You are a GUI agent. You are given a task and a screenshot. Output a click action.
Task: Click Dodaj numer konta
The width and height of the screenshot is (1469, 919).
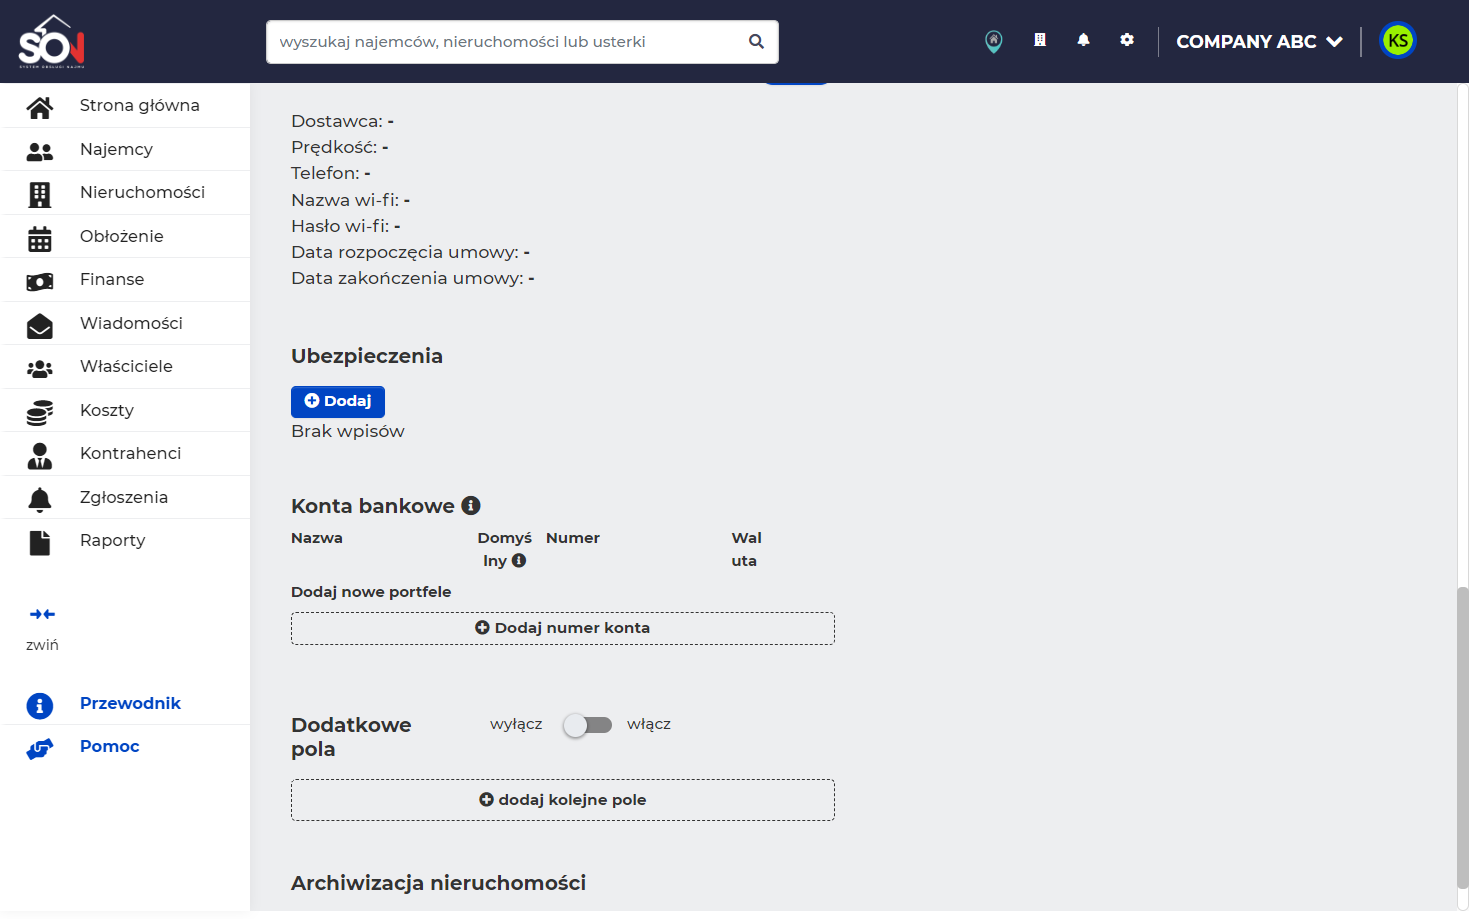click(563, 628)
